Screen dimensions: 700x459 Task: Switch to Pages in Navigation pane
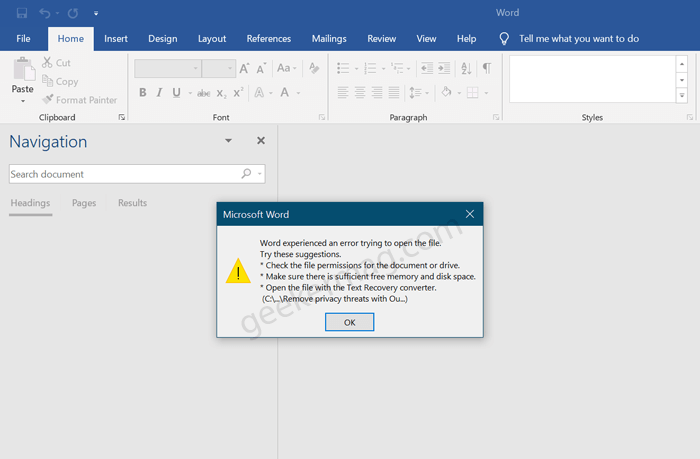point(84,203)
